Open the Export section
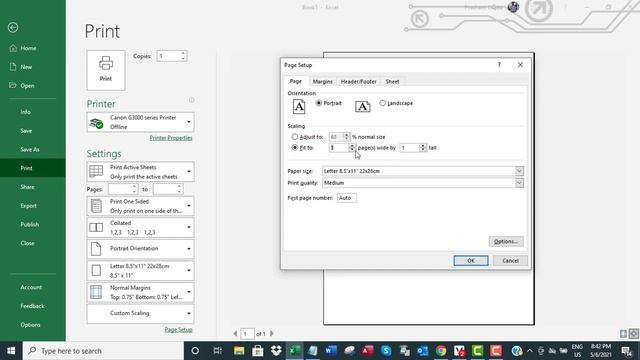Image resolution: width=640 pixels, height=360 pixels. point(29,206)
